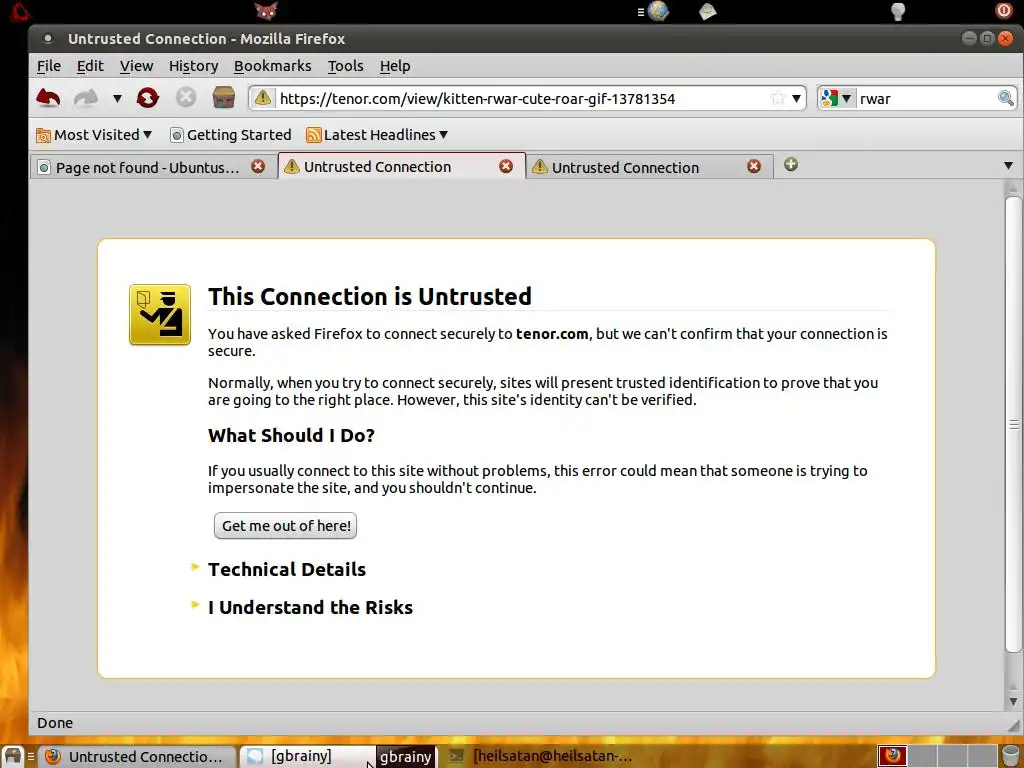This screenshot has width=1024, height=768.
Task: Close the active Untrusted Connection tab
Action: [506, 167]
